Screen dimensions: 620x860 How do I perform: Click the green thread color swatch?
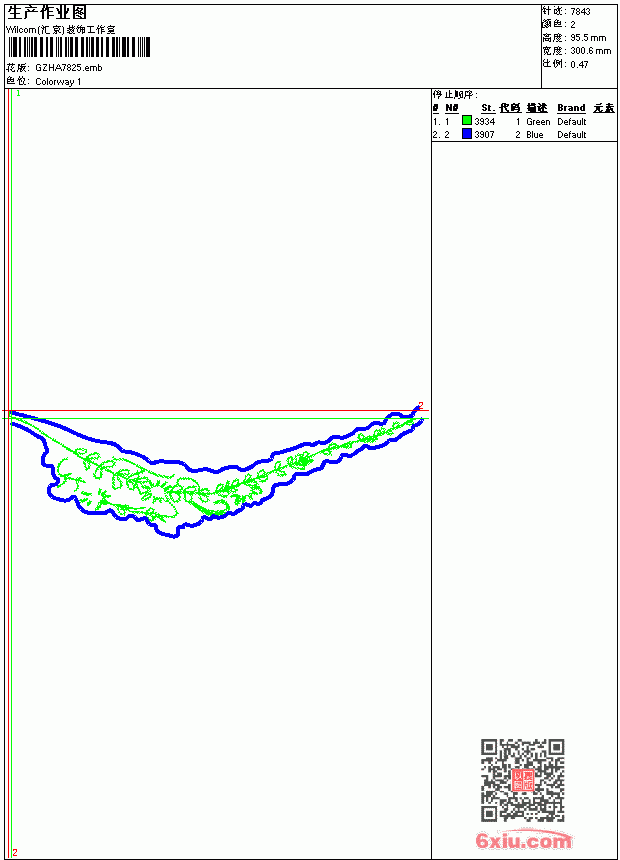tap(467, 120)
